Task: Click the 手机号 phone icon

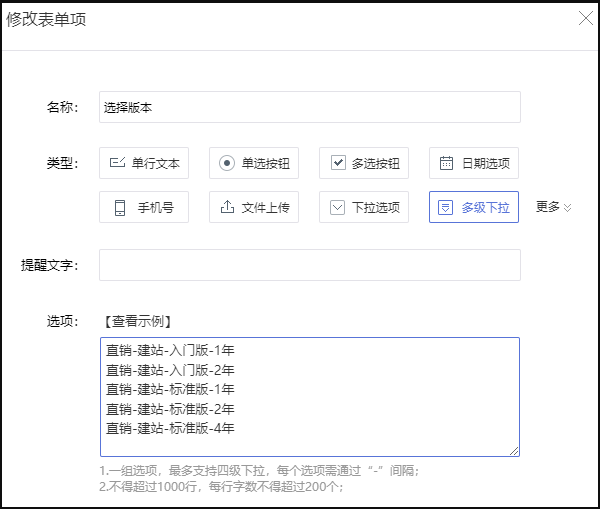Action: tap(120, 207)
